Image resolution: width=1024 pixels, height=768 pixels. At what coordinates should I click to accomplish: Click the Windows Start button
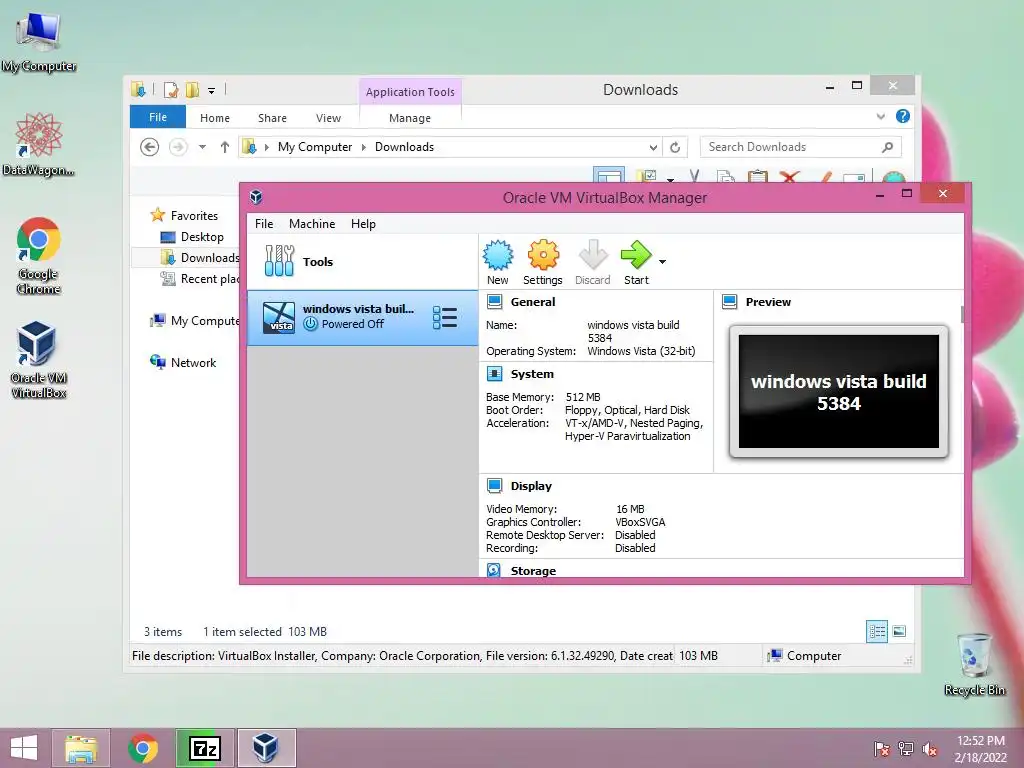click(24, 748)
